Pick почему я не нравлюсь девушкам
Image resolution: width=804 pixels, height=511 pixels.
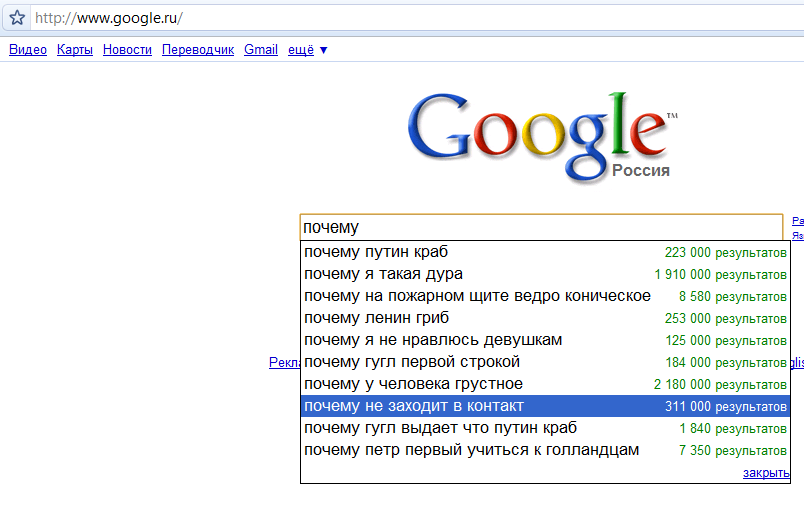pyautogui.click(x=545, y=340)
